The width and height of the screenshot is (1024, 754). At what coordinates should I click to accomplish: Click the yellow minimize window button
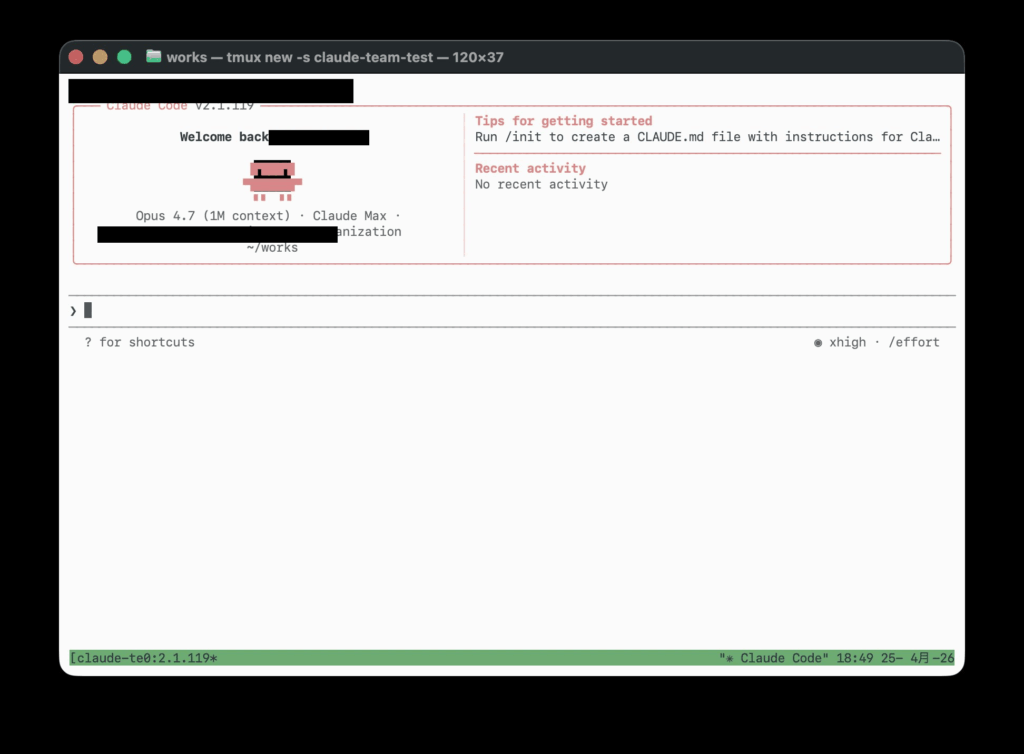tap(100, 57)
